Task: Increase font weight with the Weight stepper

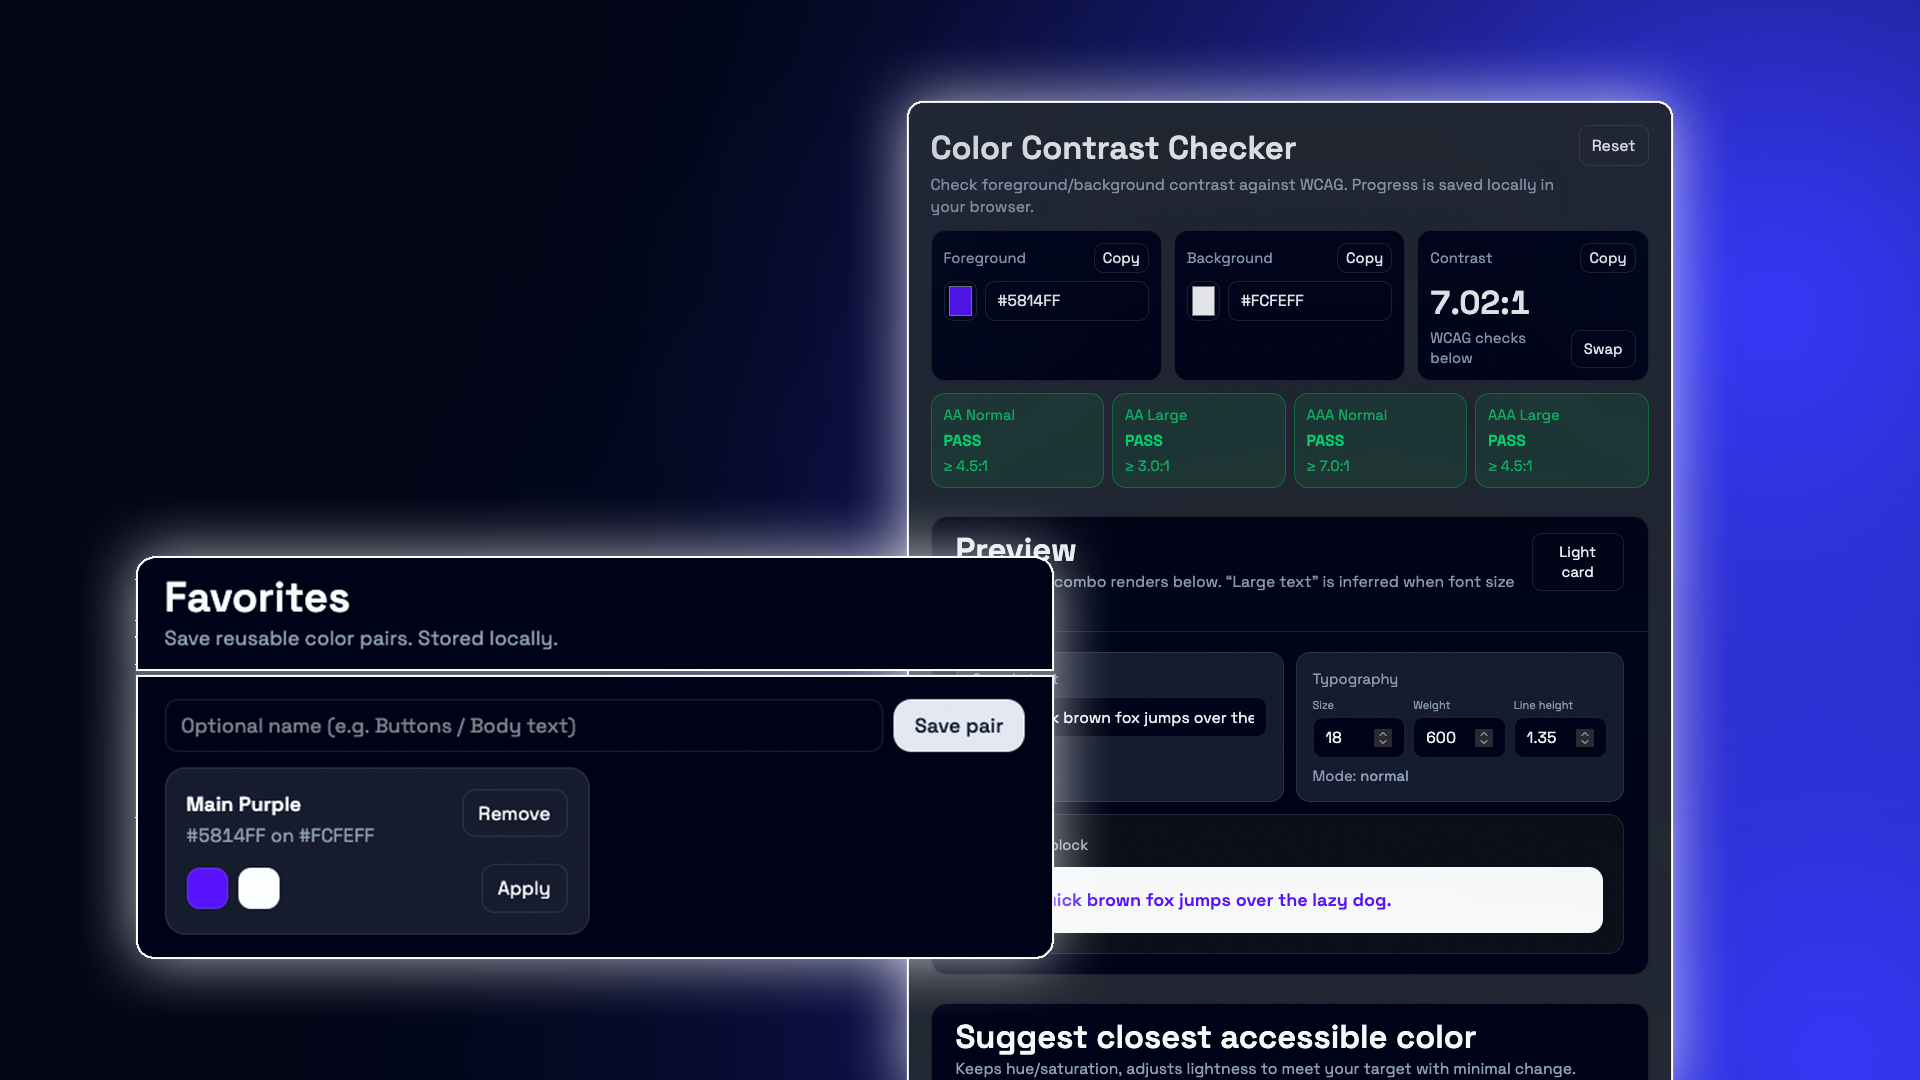Action: coord(1484,732)
